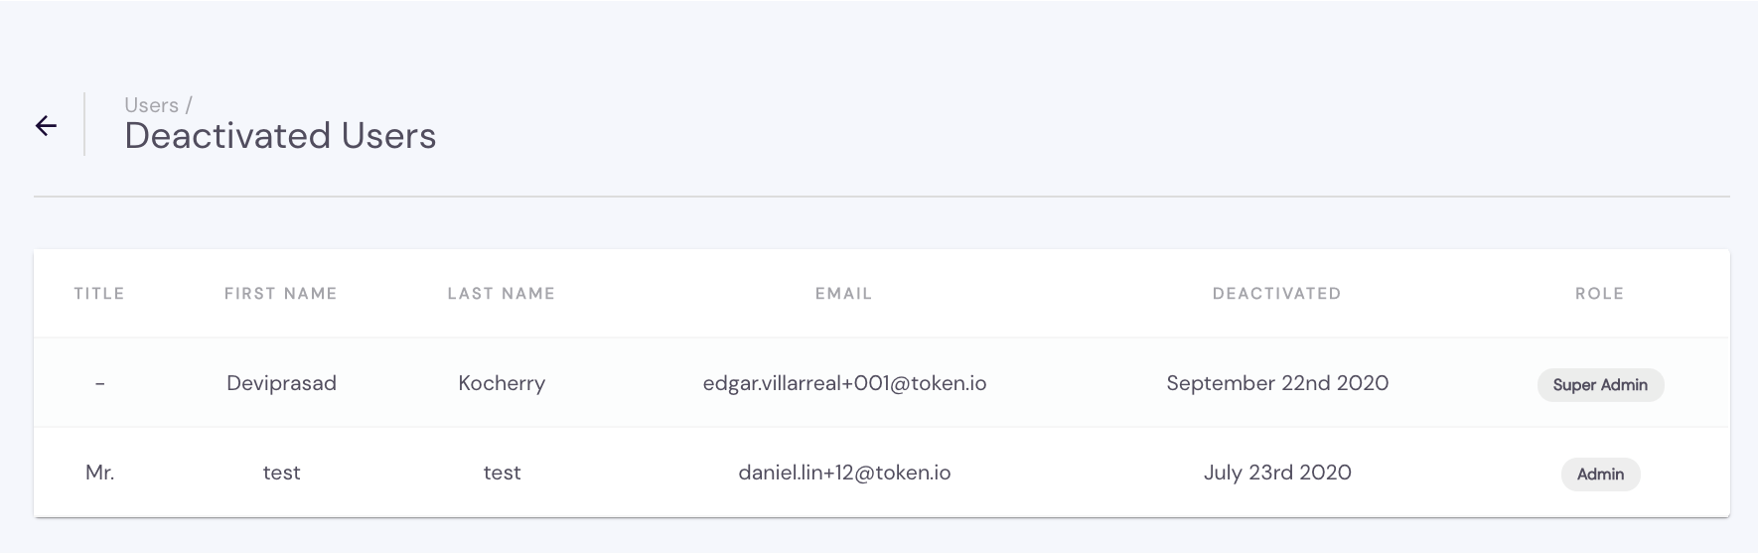Image resolution: width=1758 pixels, height=553 pixels.
Task: Click the Deactivated Users page heading
Action: tap(280, 136)
